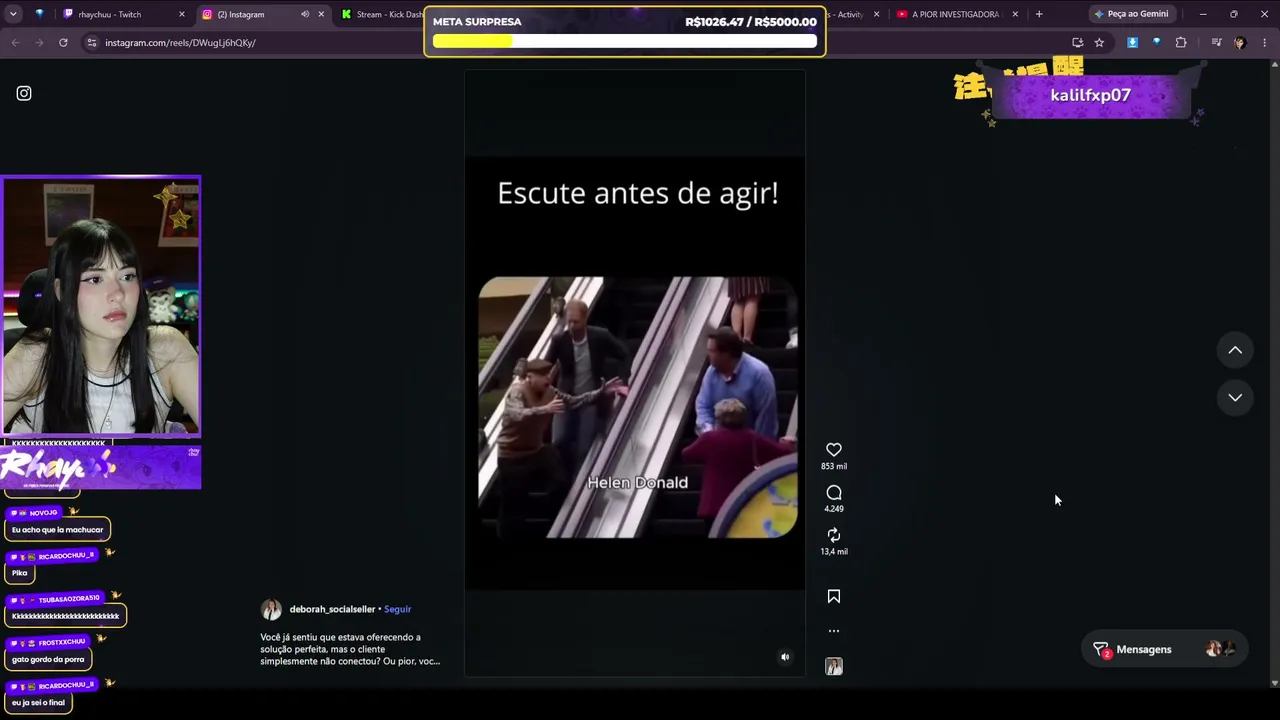Image resolution: width=1280 pixels, height=720 pixels.
Task: Open the deborah_socialseller profile link
Action: coord(332,609)
